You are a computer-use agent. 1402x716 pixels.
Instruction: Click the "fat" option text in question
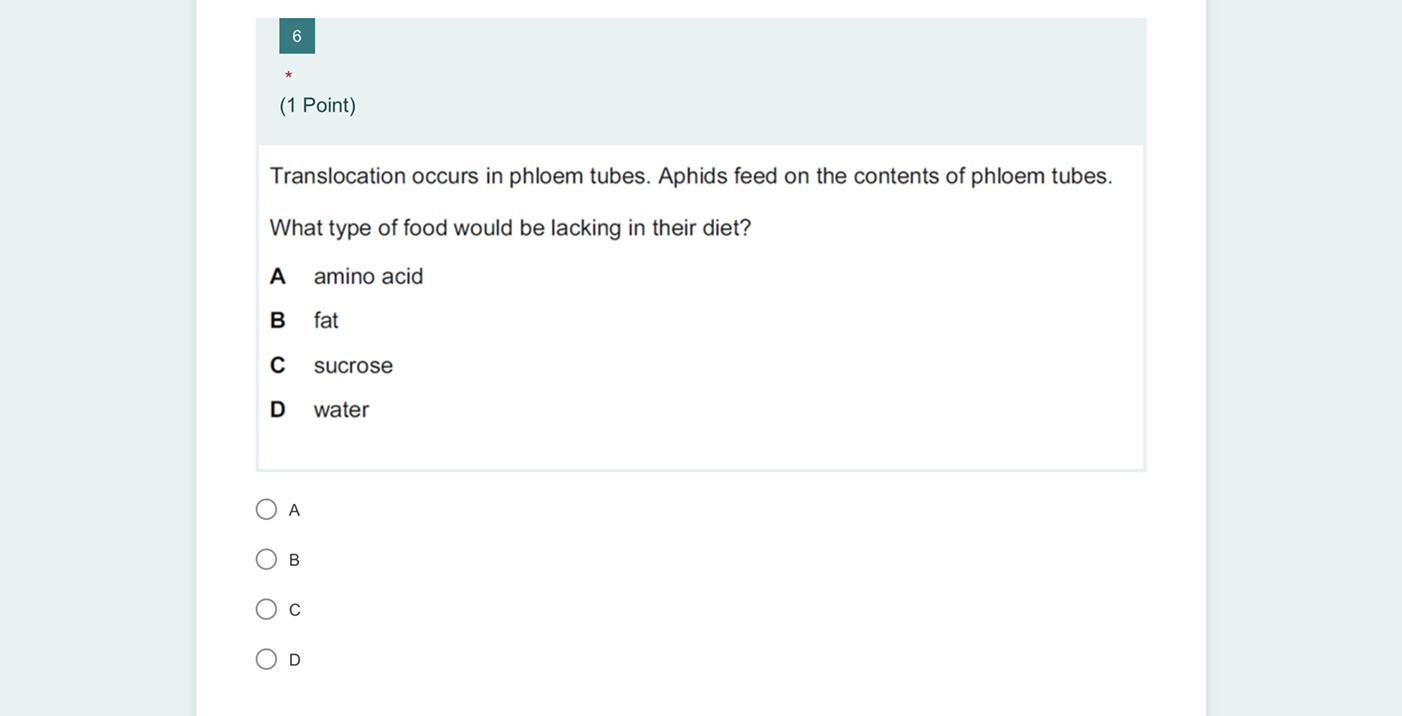point(326,321)
